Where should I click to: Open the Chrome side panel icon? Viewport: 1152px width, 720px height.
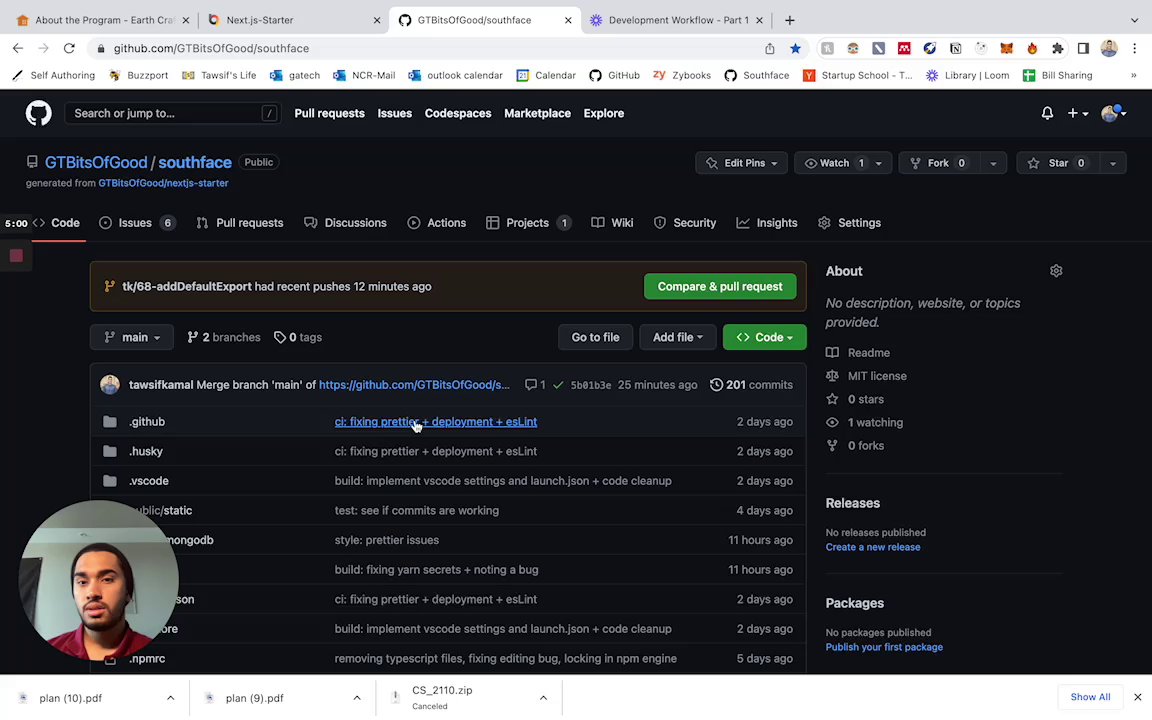(x=1083, y=48)
